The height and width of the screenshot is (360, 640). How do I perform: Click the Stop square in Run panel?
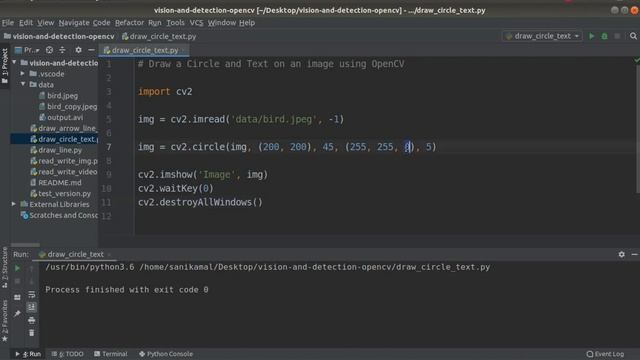tap(17, 281)
